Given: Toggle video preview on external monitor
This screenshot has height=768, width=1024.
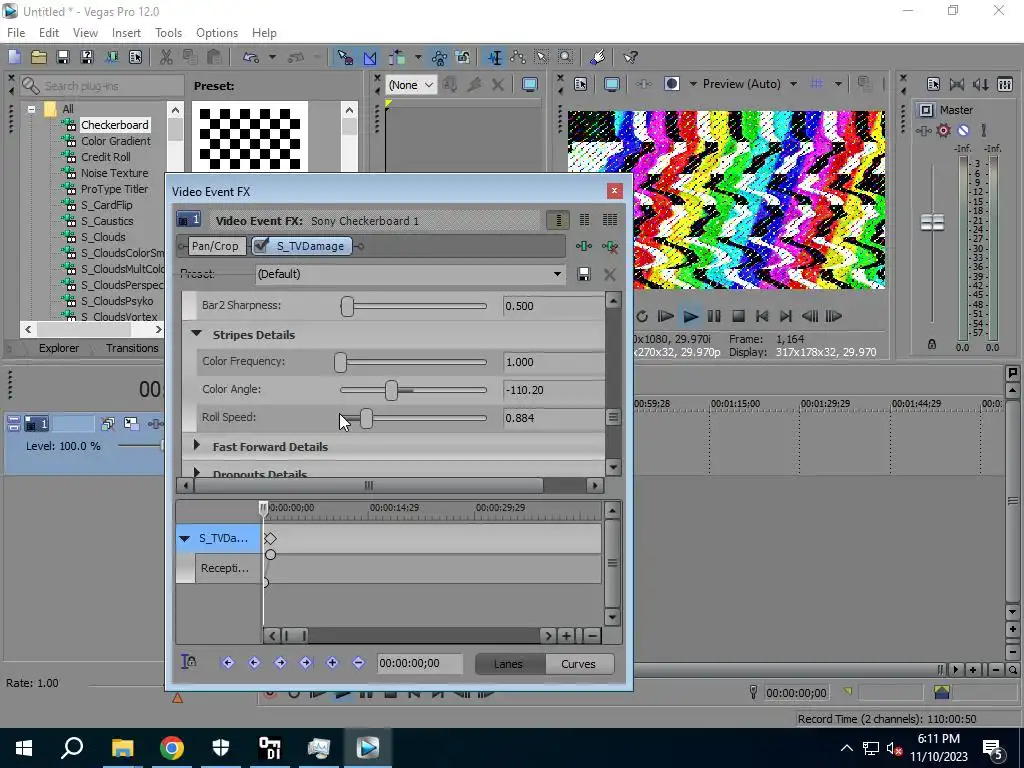Looking at the screenshot, I should click(x=611, y=84).
